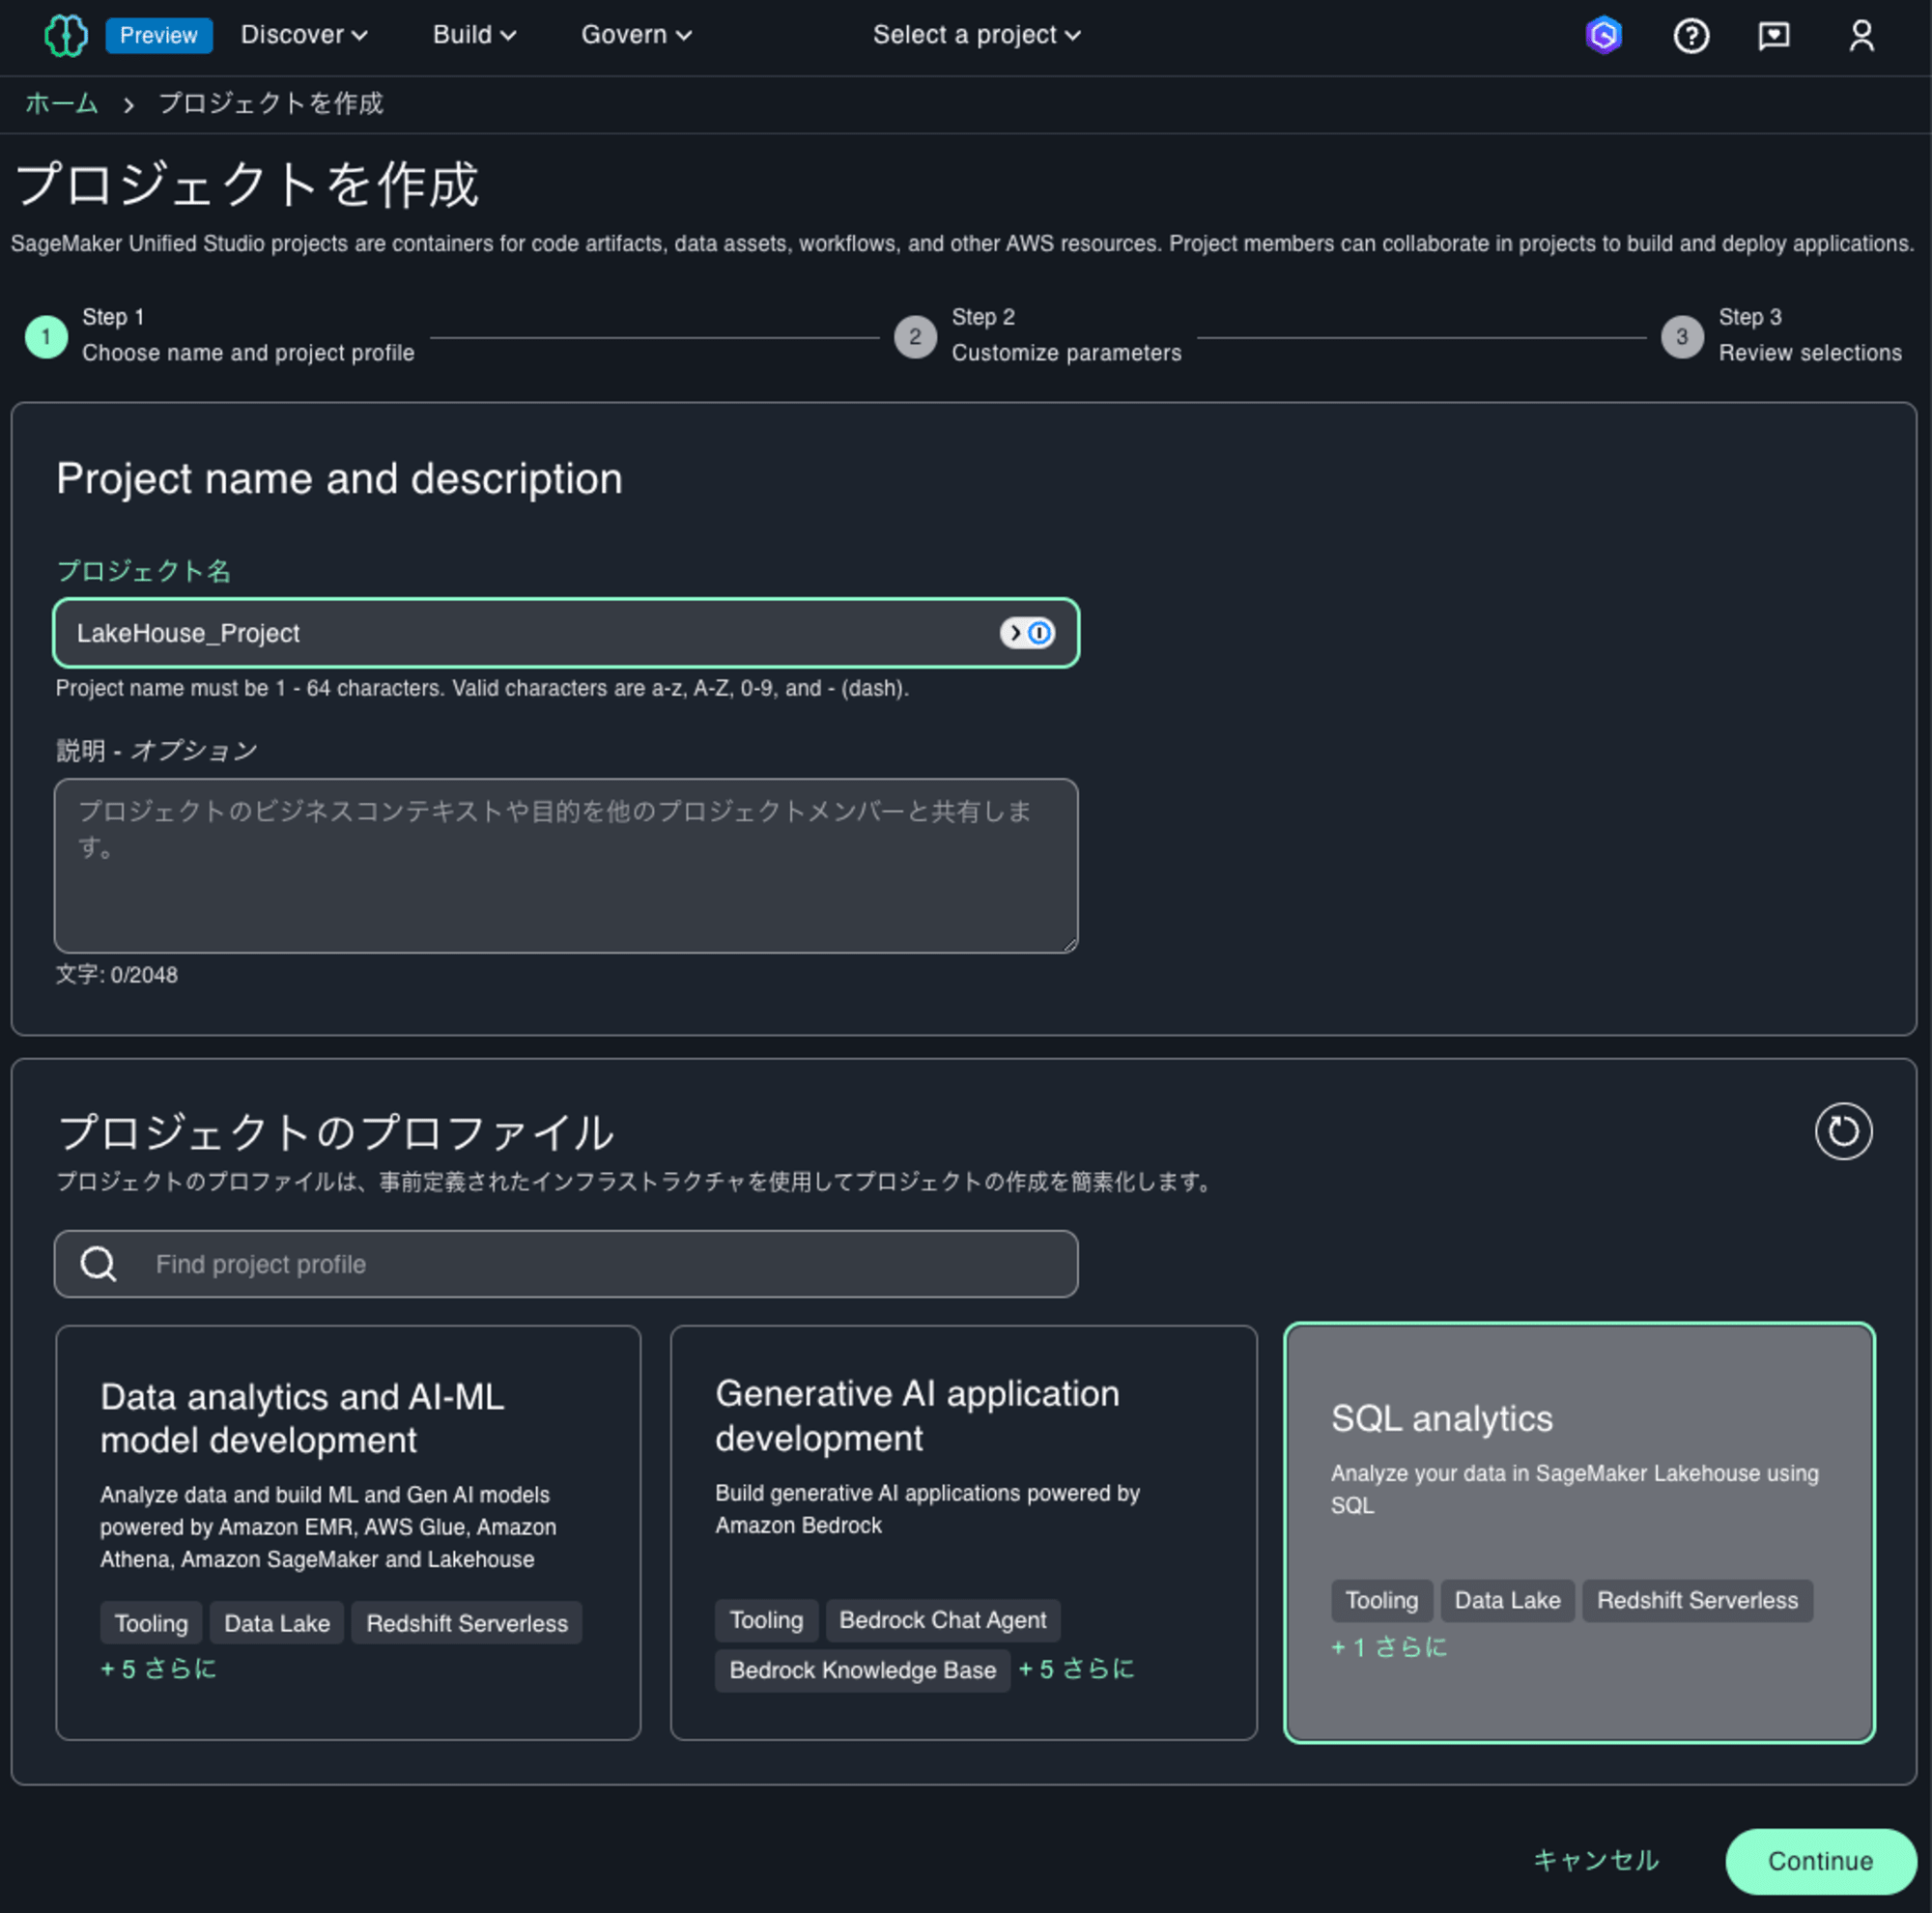This screenshot has height=1913, width=1932.
Task: Click Tooling tag in Data analytics card
Action: 151,1624
